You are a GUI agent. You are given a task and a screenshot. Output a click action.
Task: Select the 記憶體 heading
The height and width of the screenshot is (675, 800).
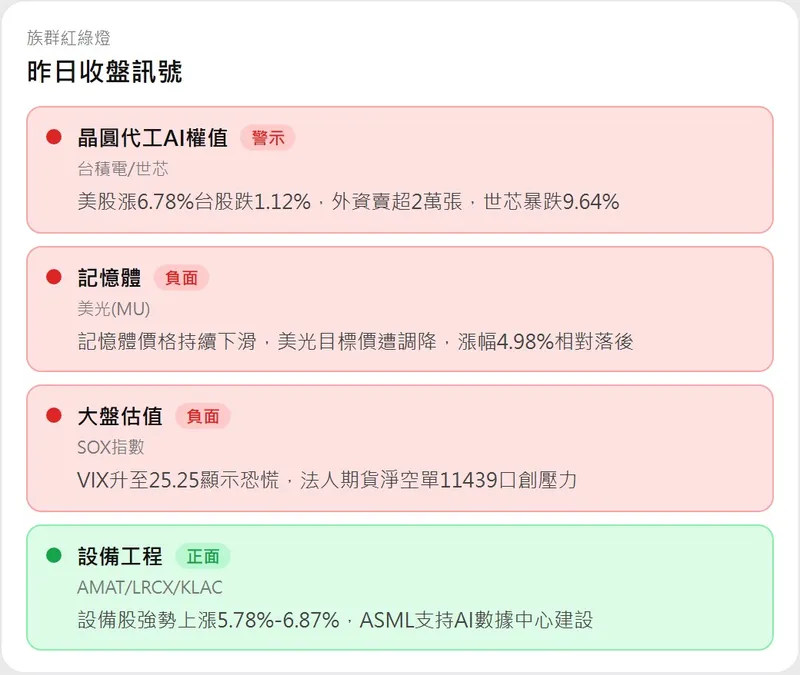point(109,277)
